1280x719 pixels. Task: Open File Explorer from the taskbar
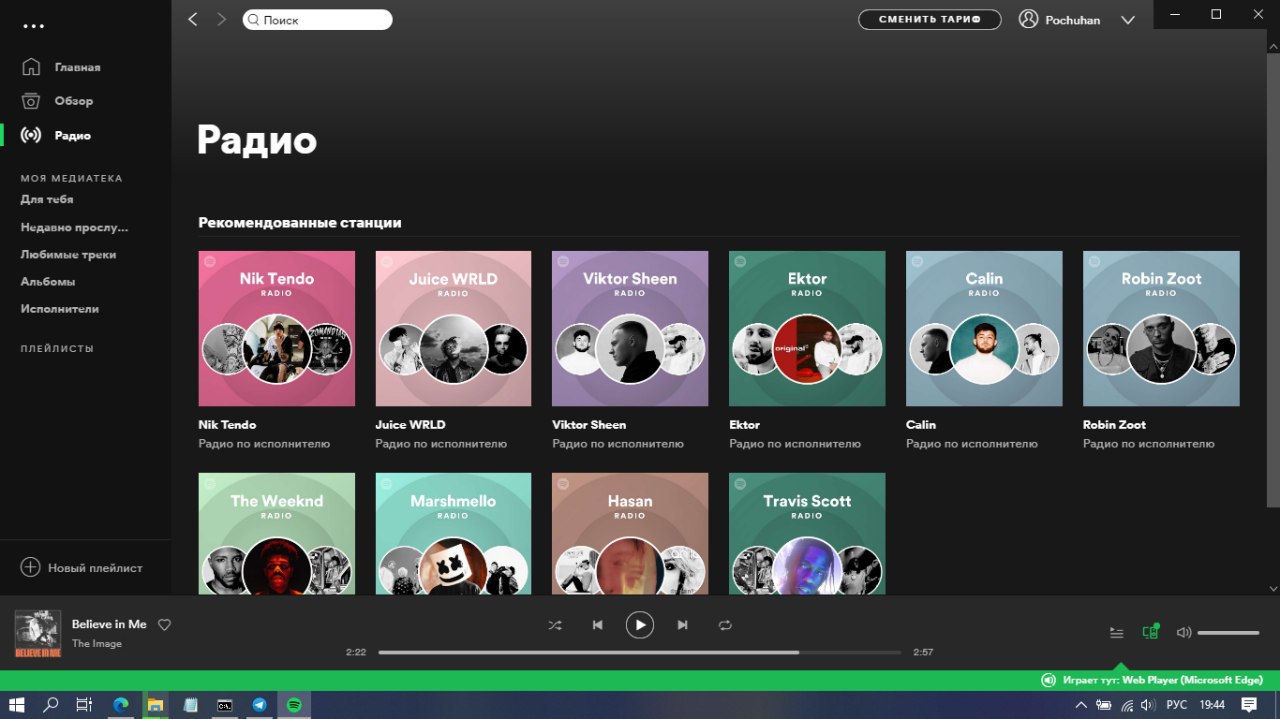coord(156,705)
